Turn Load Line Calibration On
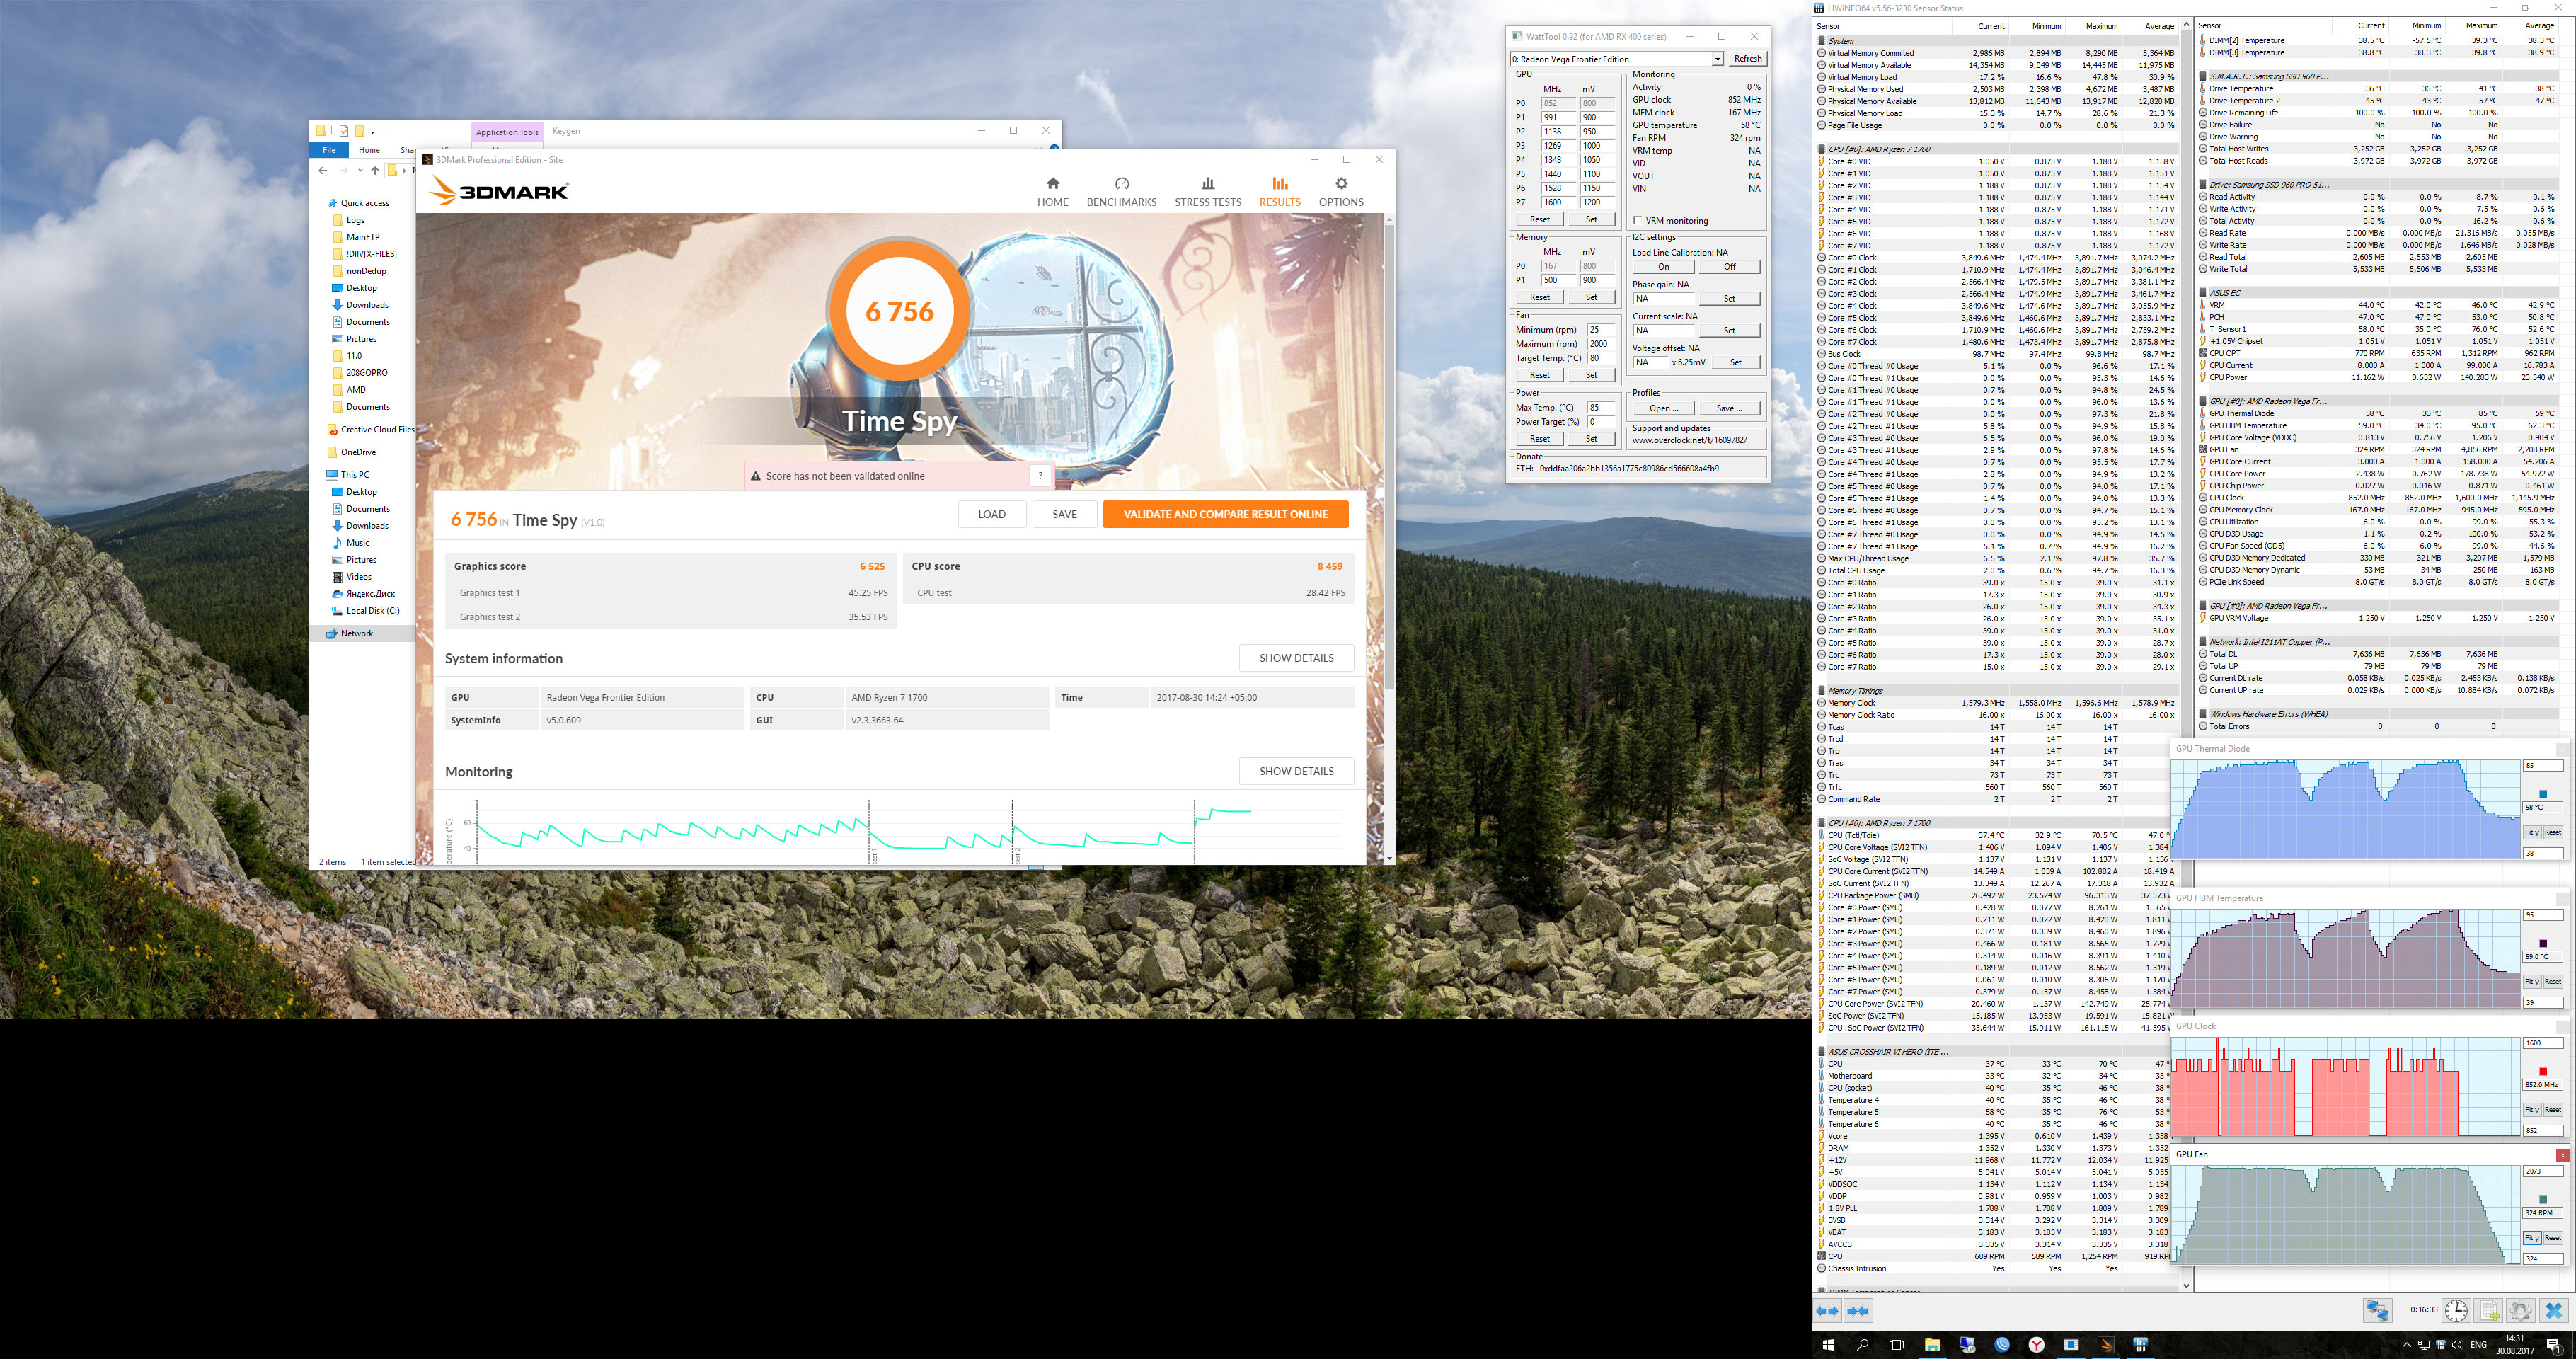Screen dimensions: 2576x1359 coord(1663,267)
